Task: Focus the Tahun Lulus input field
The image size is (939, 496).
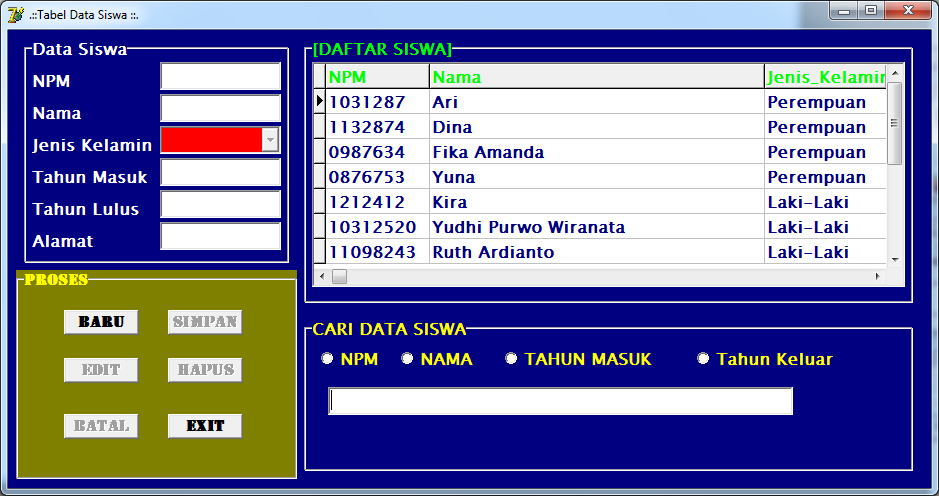Action: 220,204
